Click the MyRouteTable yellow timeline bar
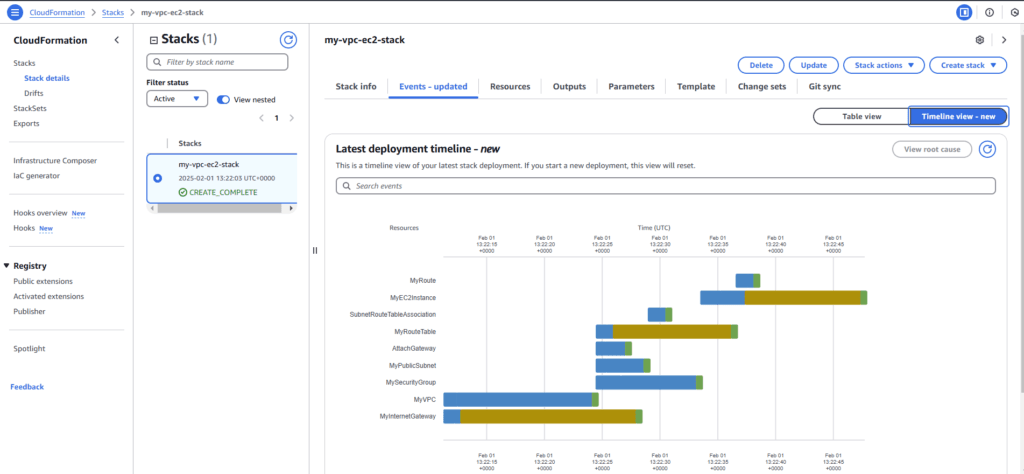The image size is (1024, 474). (672, 332)
